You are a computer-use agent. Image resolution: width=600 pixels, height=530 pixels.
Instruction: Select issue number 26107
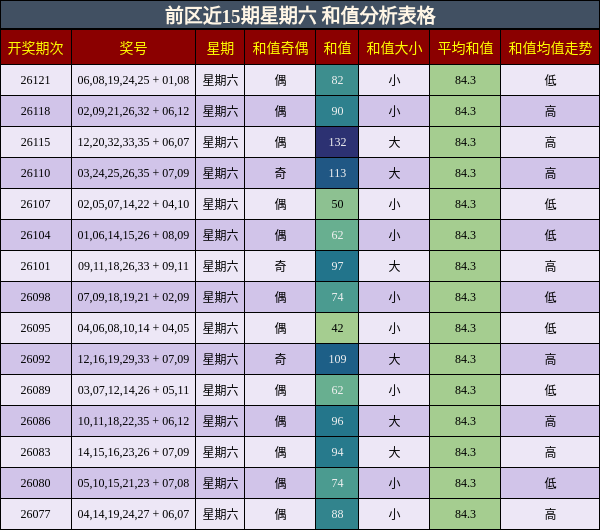click(x=36, y=204)
